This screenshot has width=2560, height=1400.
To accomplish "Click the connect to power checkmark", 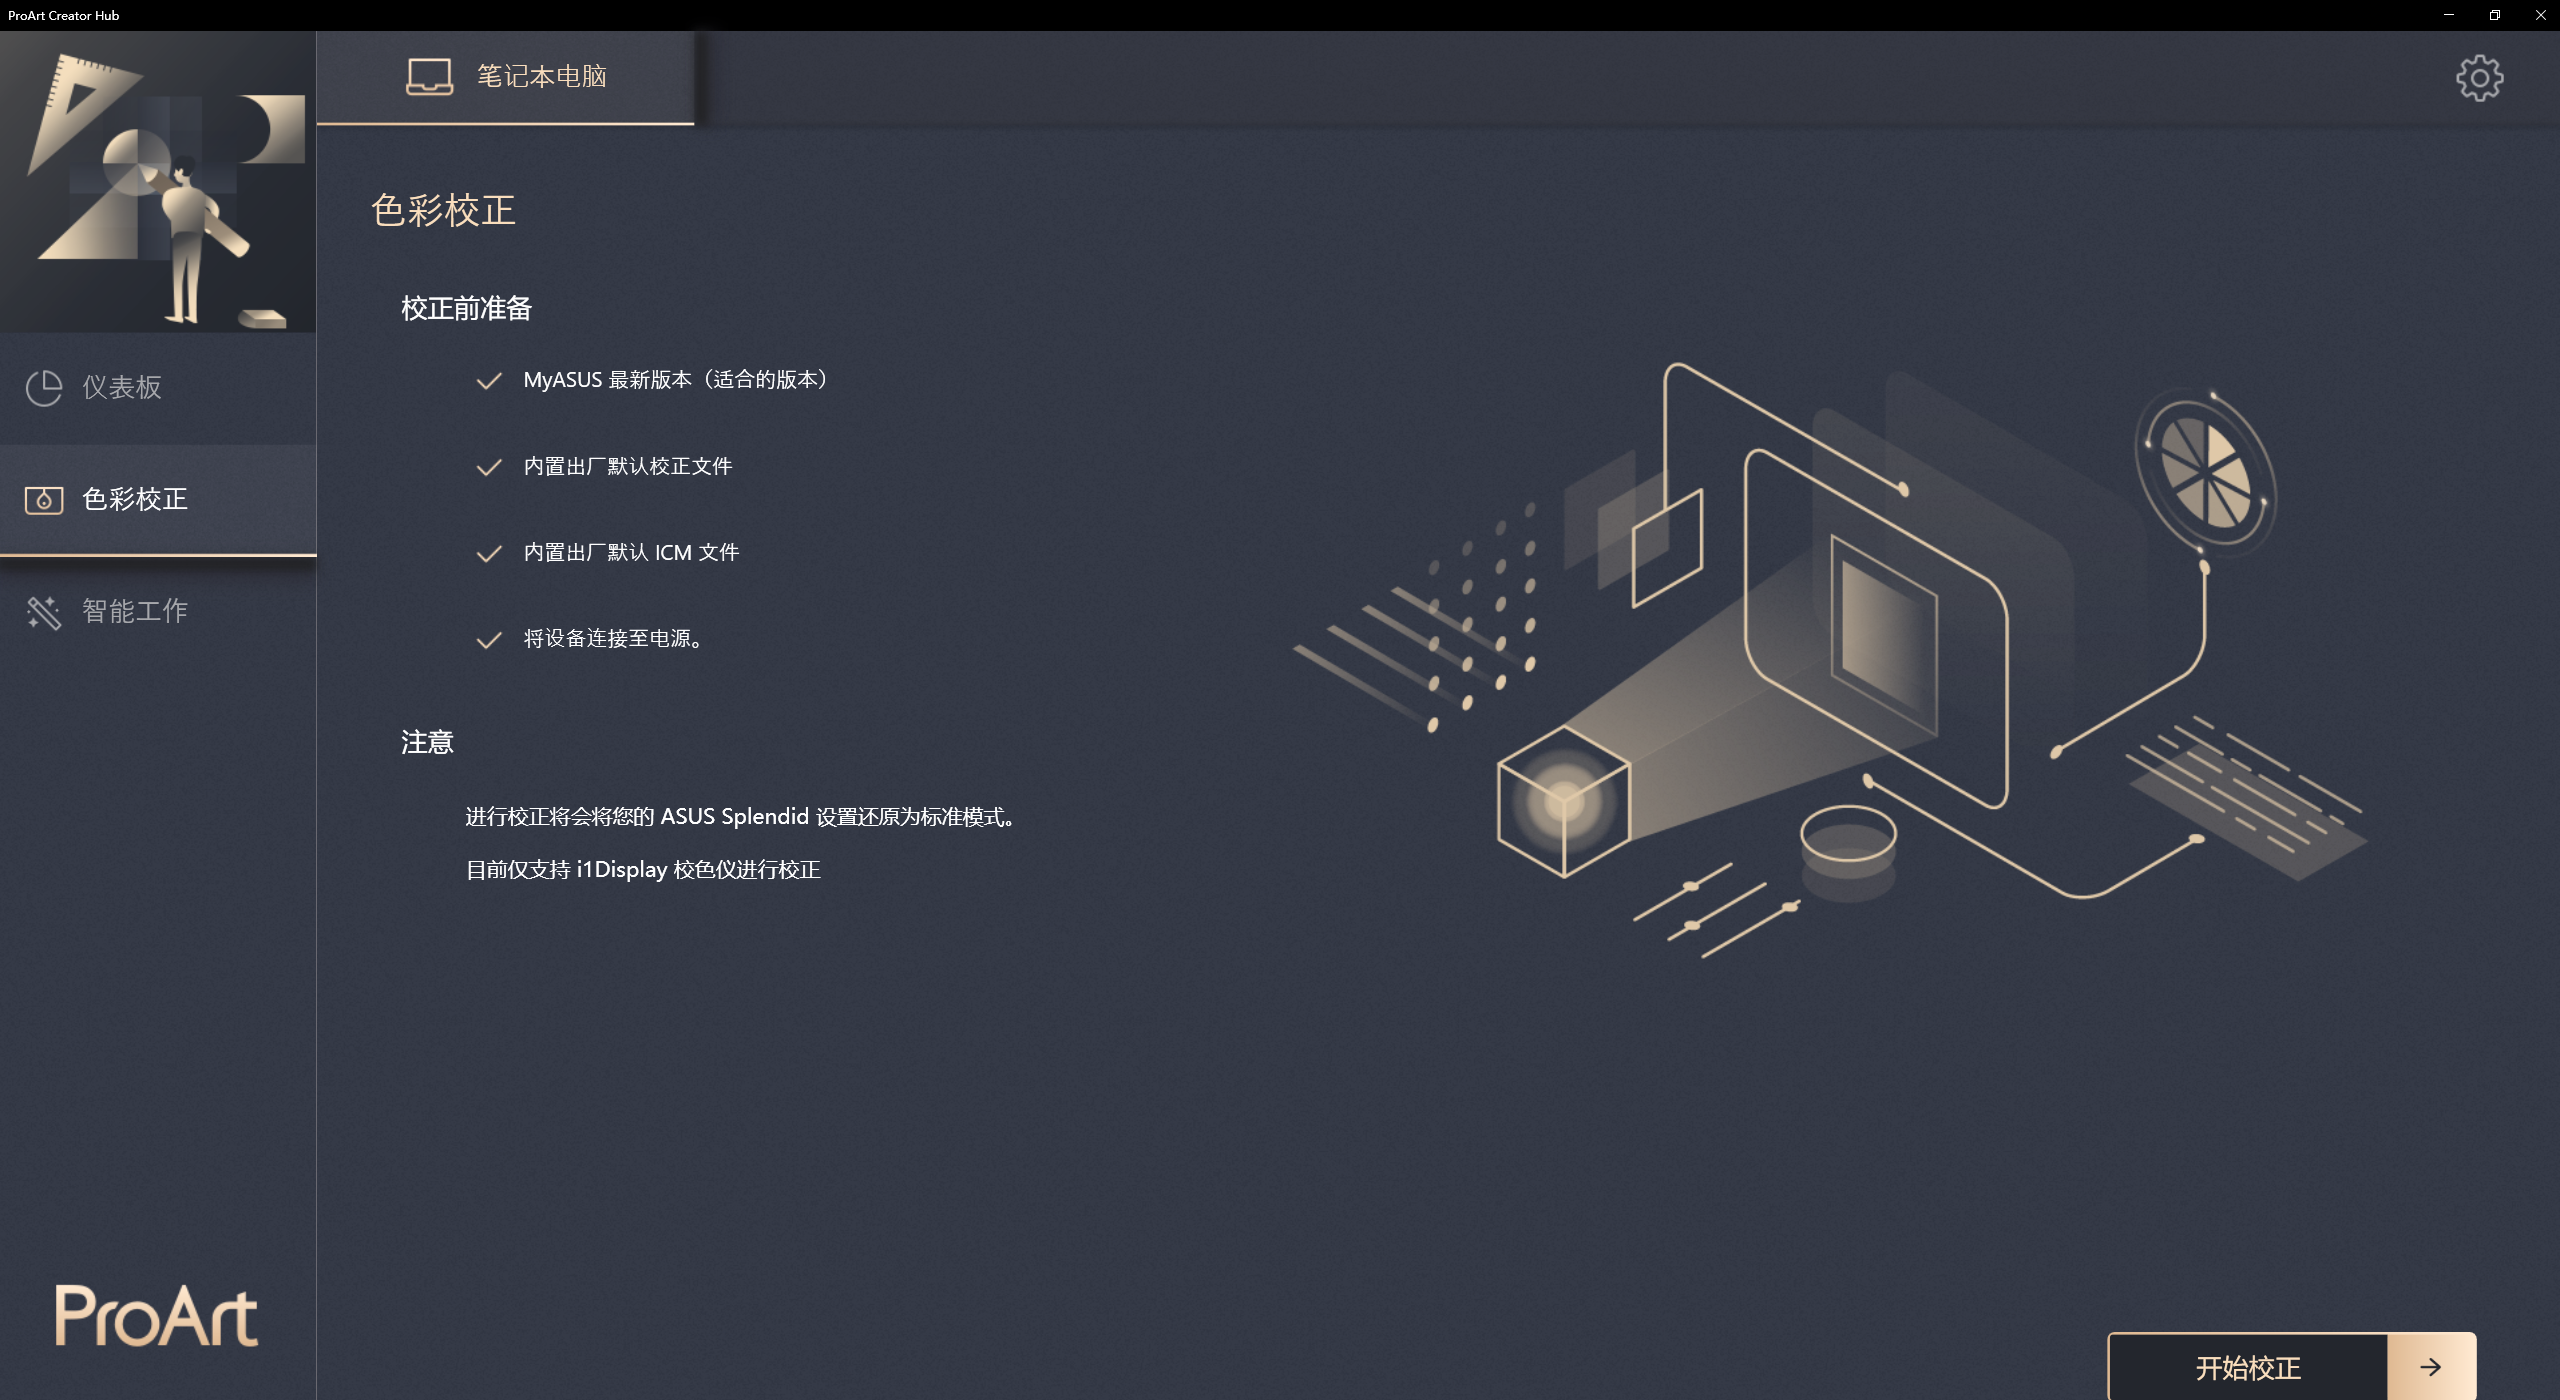I will tap(489, 640).
